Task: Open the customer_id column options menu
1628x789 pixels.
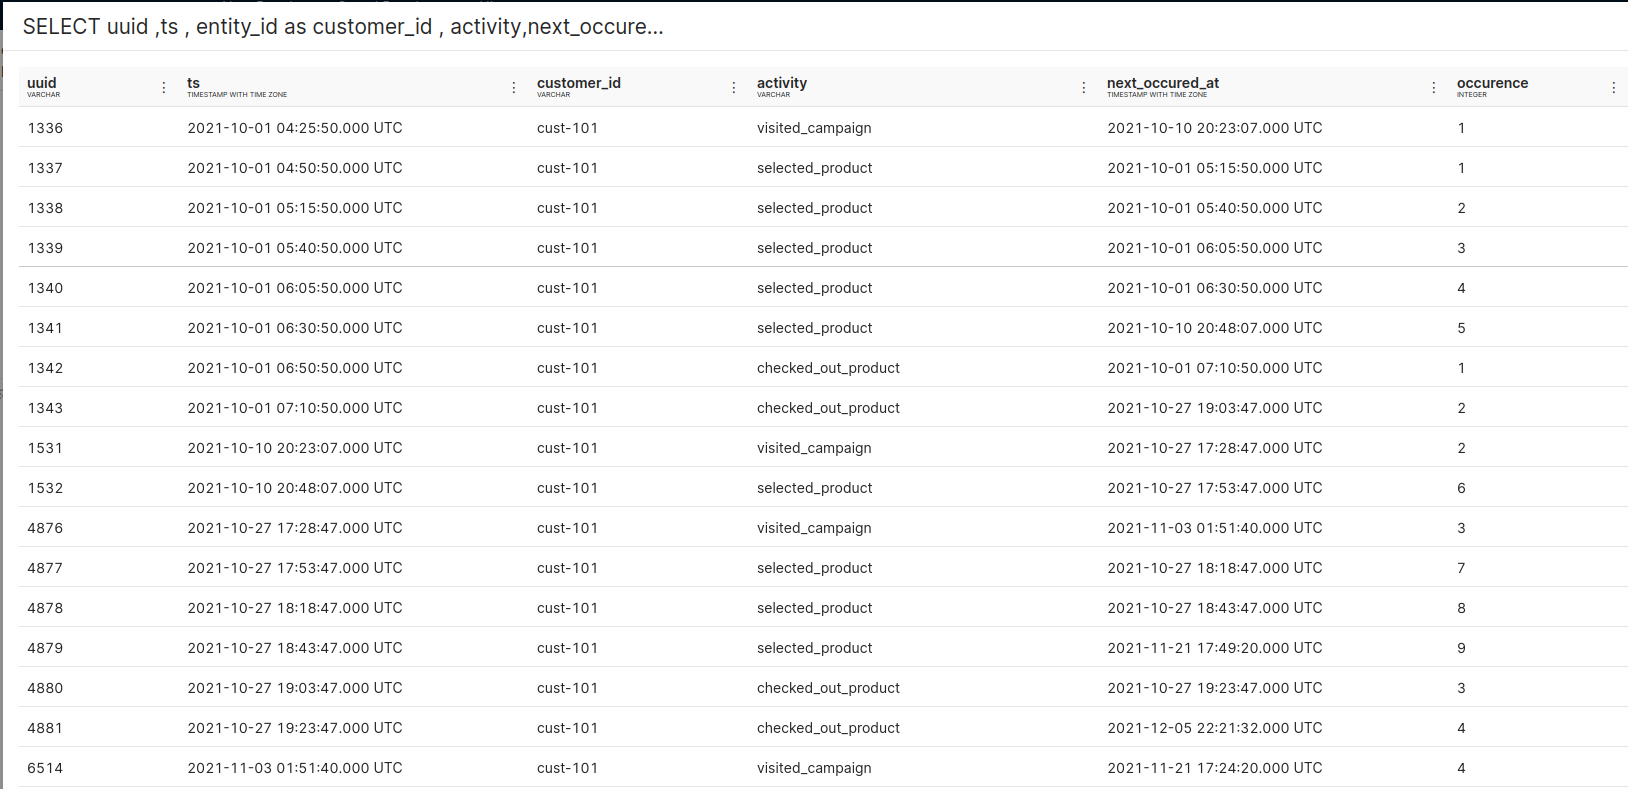Action: [734, 88]
